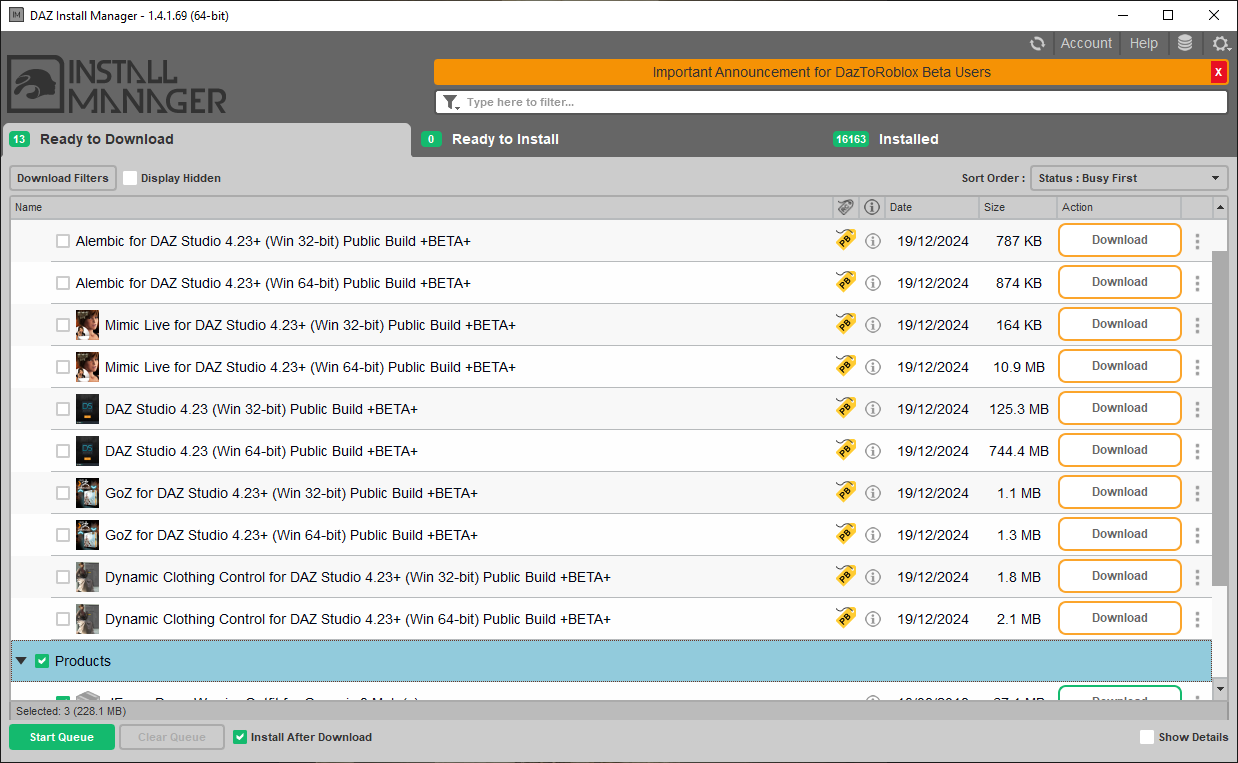Image resolution: width=1238 pixels, height=763 pixels.
Task: Switch to Ready to Download tab
Action: tap(206, 139)
